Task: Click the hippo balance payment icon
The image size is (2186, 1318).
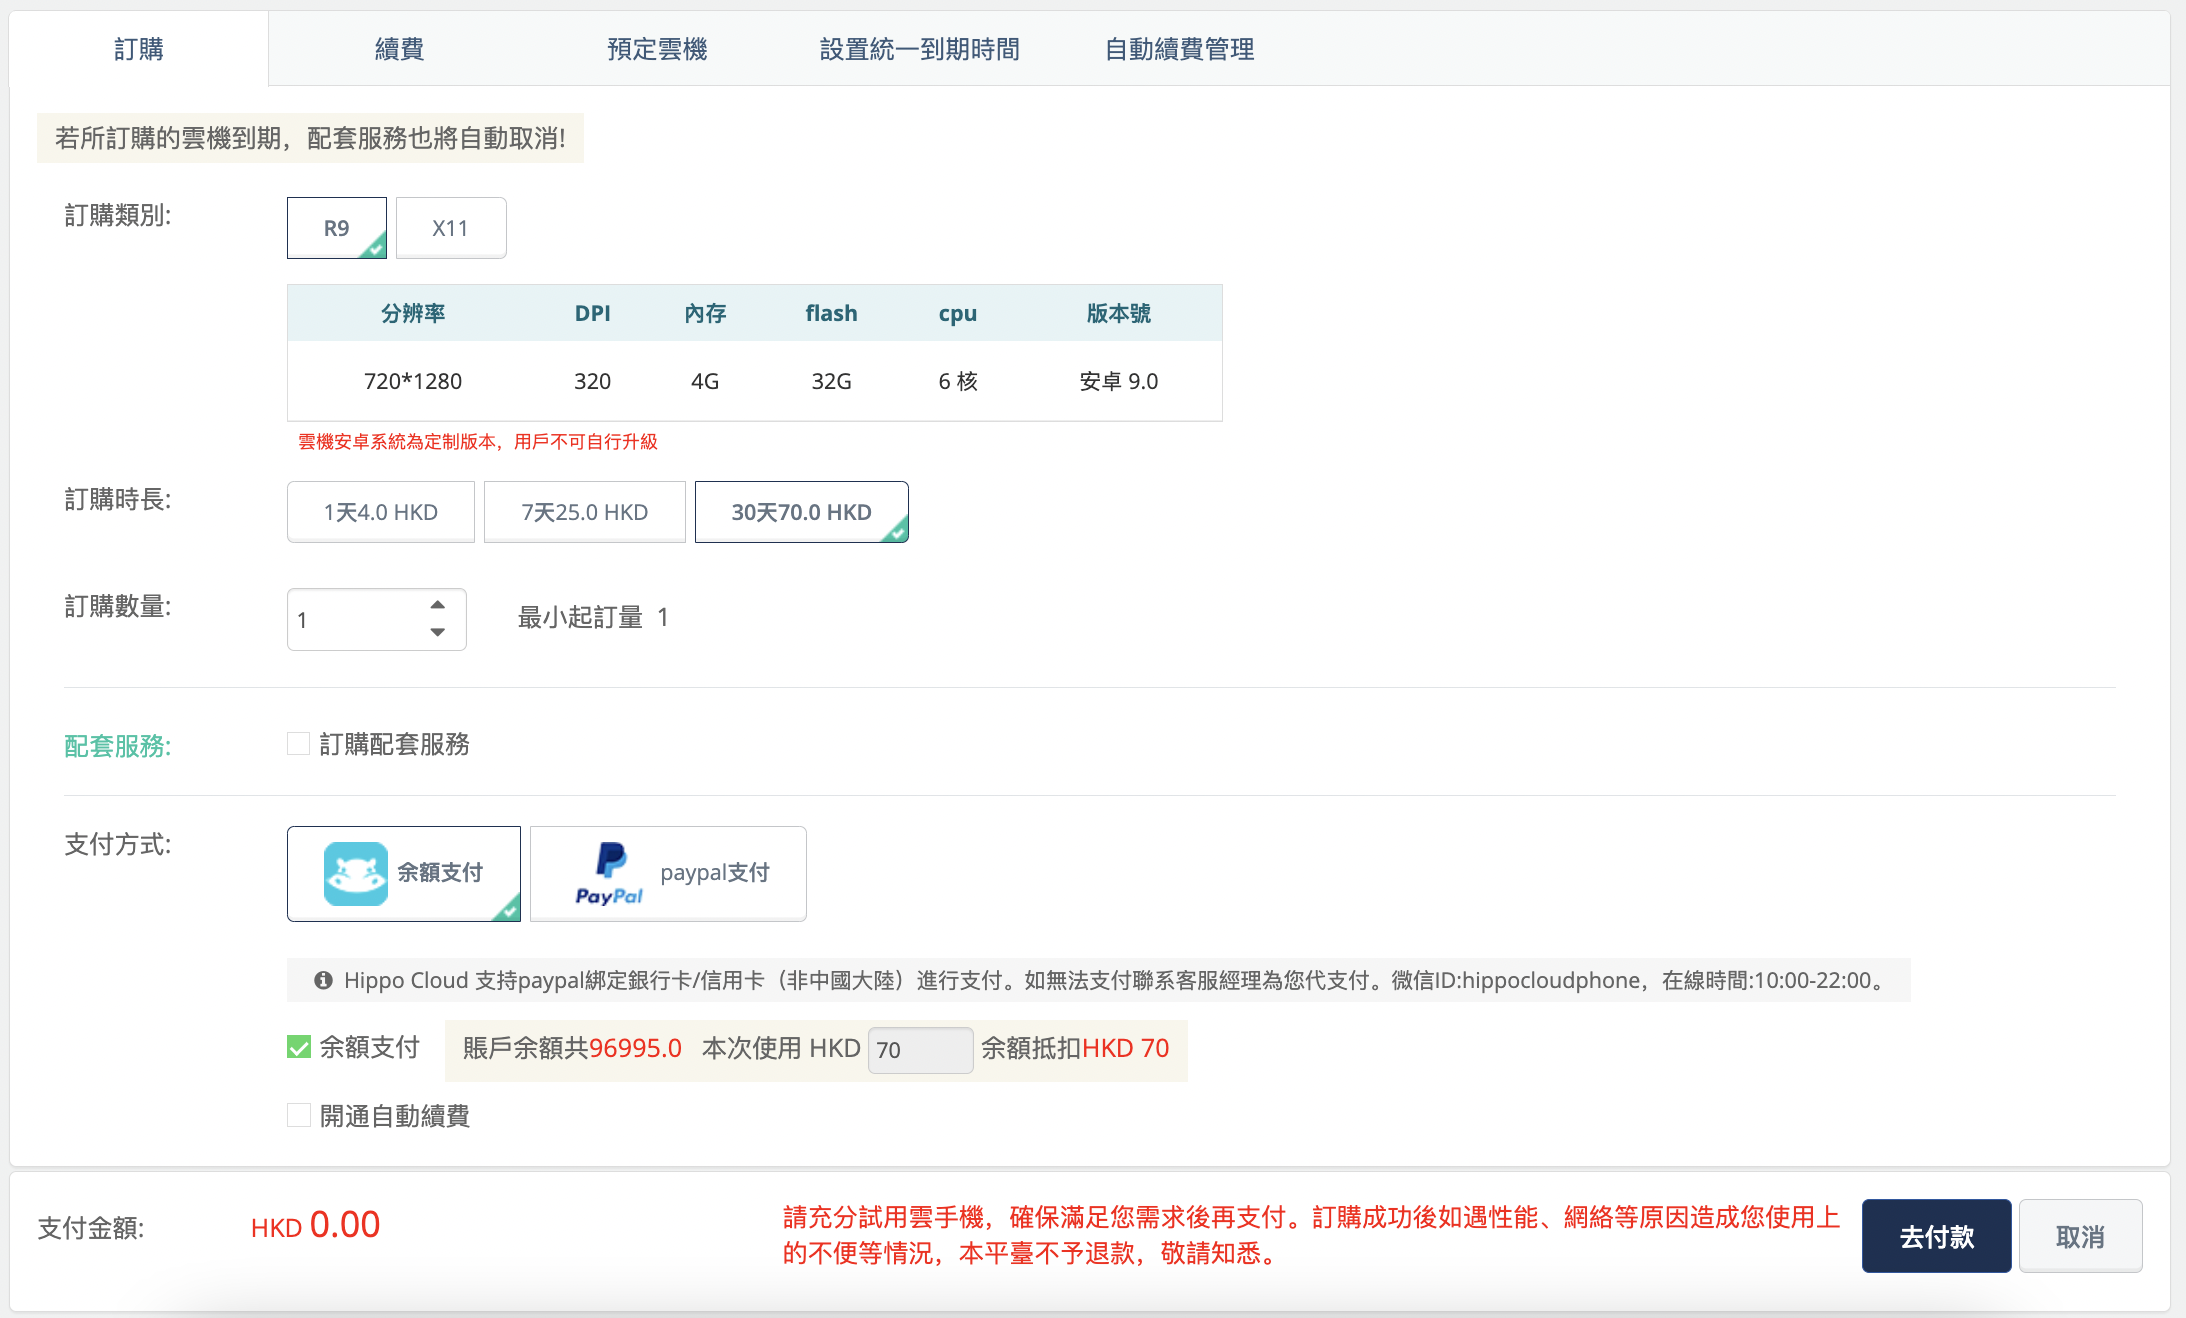Action: [355, 873]
